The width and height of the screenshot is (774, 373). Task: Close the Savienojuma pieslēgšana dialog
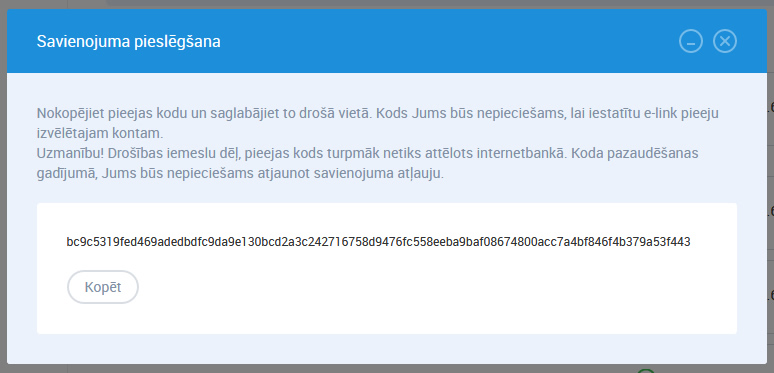pos(725,41)
